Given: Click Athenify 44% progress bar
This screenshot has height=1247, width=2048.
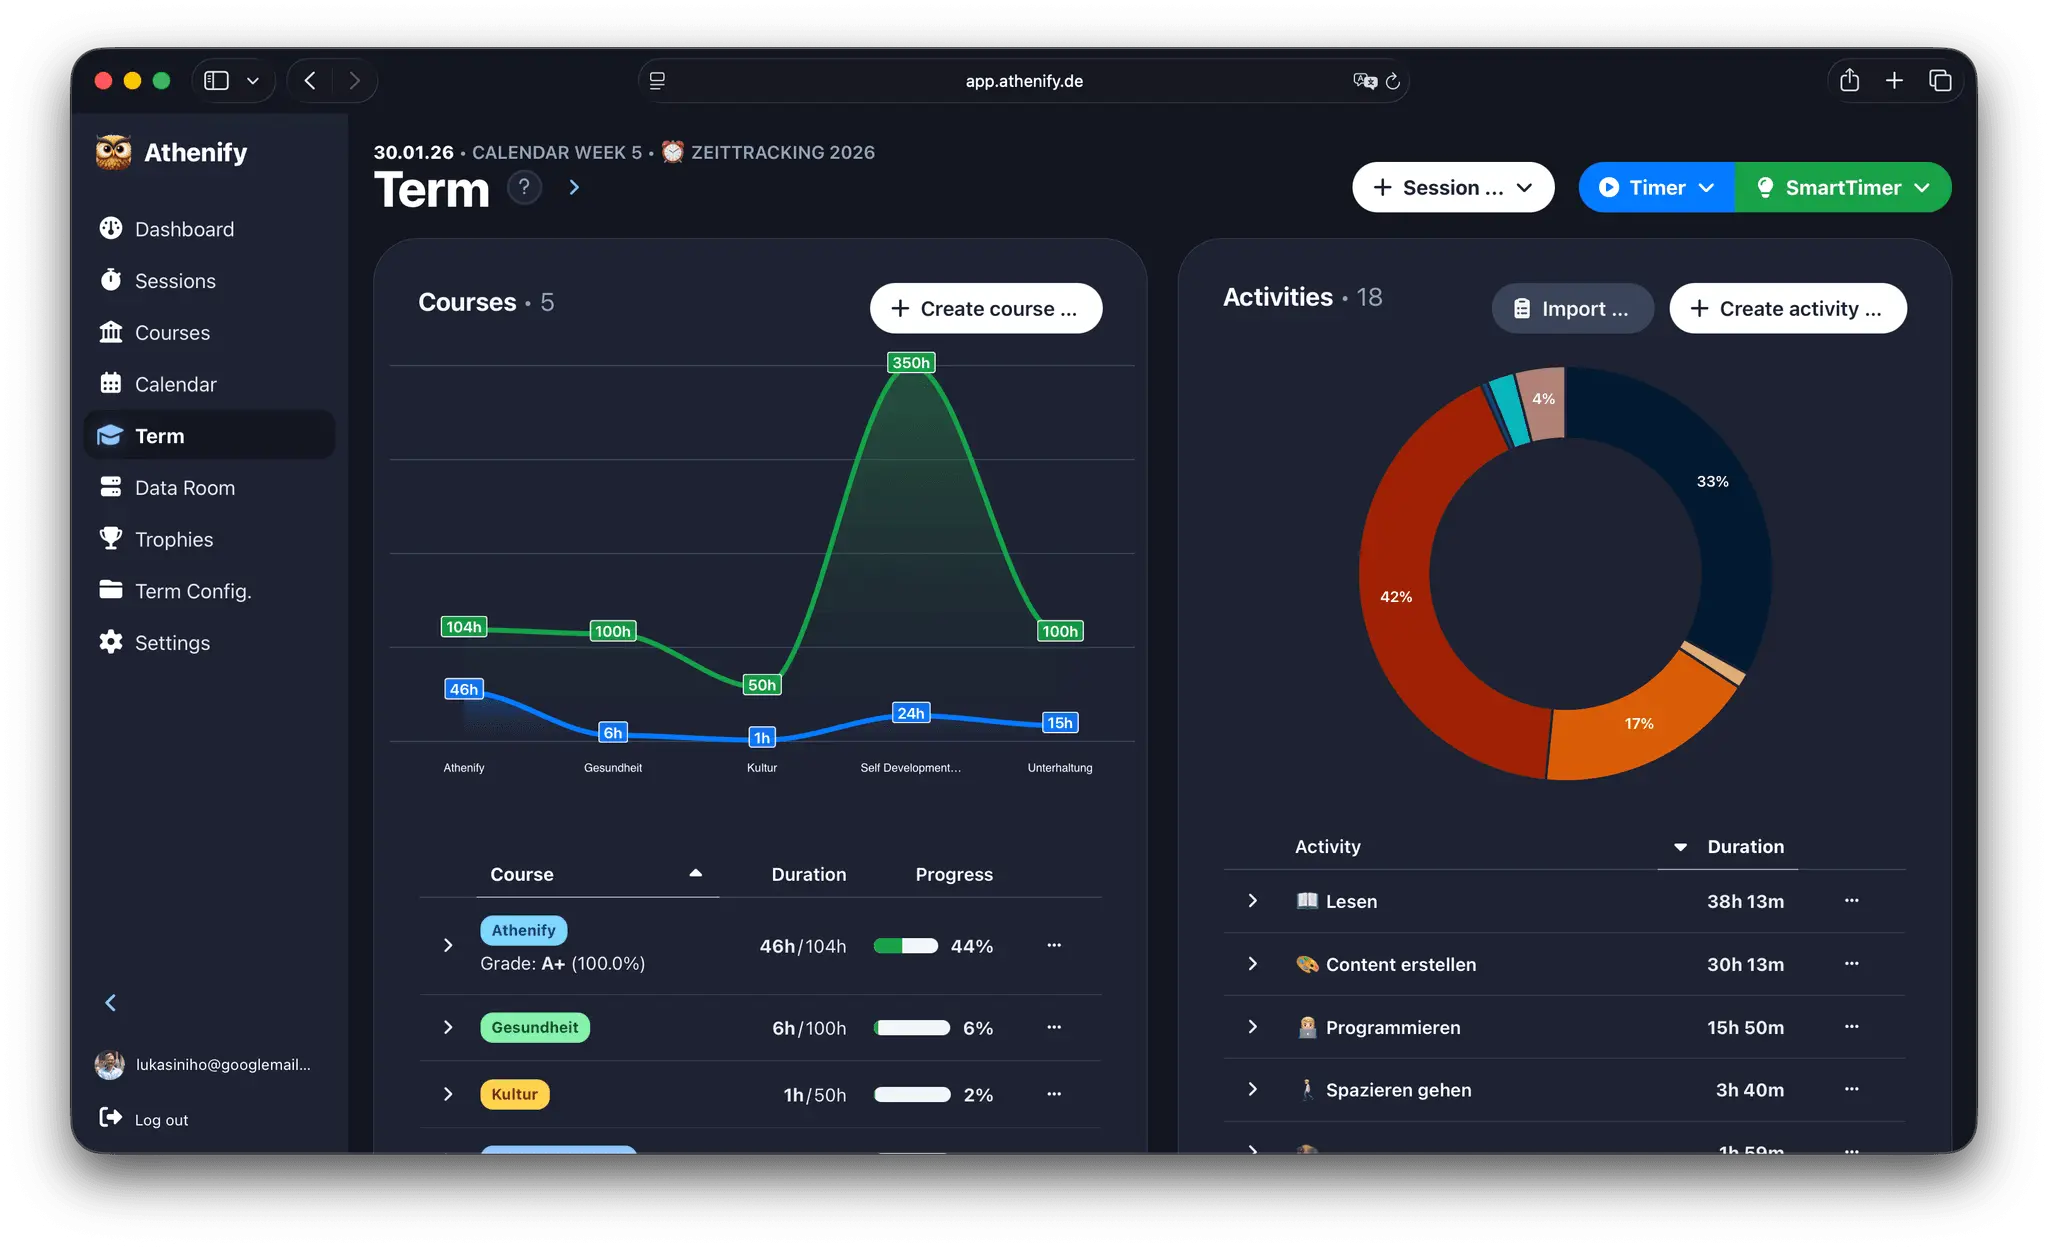Looking at the screenshot, I should point(906,946).
